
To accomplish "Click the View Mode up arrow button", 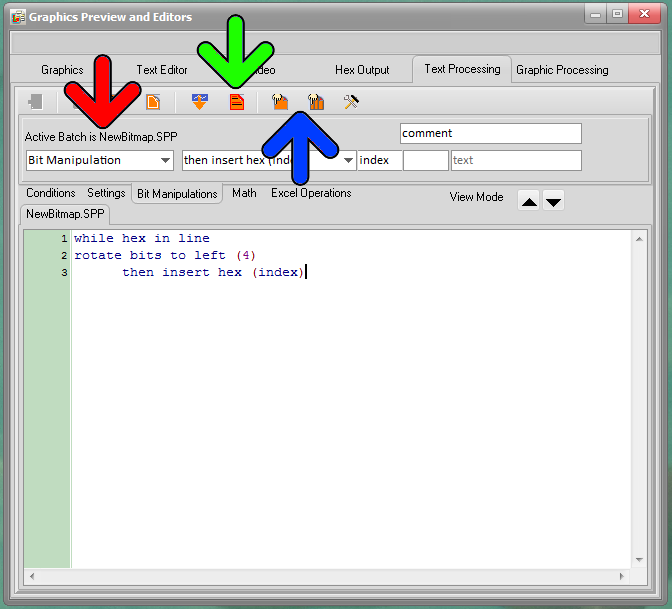I will click(x=529, y=201).
